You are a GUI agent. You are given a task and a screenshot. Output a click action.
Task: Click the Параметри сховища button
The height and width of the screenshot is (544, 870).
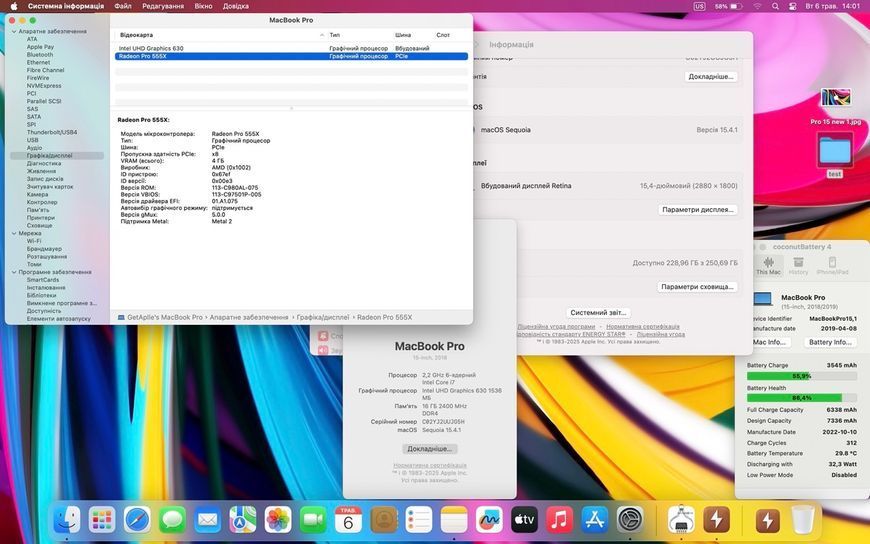click(x=698, y=286)
